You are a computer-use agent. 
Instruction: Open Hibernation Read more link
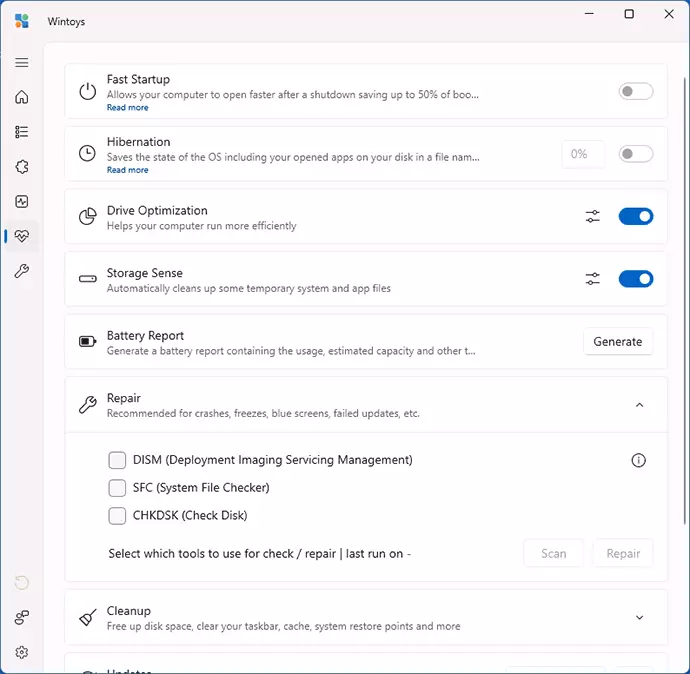128,170
